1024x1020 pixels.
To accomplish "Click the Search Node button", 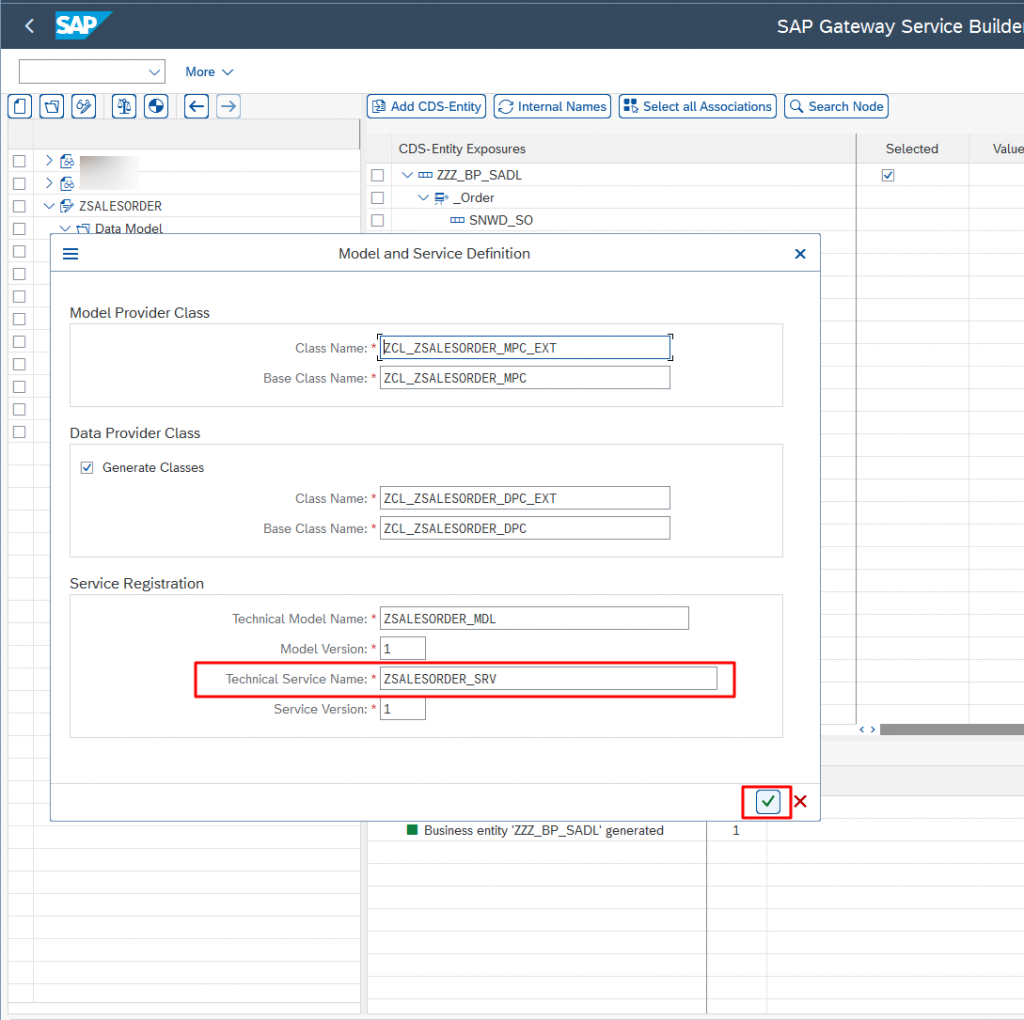I will (x=836, y=106).
